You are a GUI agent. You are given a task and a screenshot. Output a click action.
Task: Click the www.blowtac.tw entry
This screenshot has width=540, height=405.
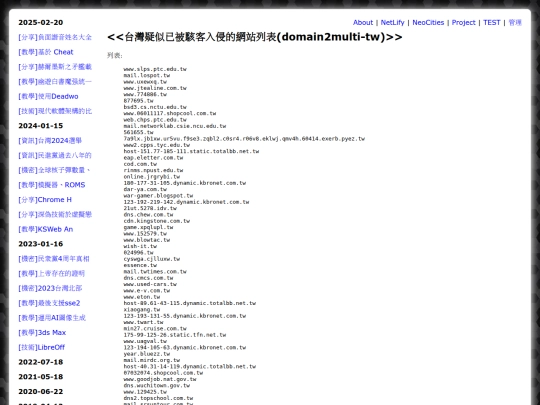(147, 240)
